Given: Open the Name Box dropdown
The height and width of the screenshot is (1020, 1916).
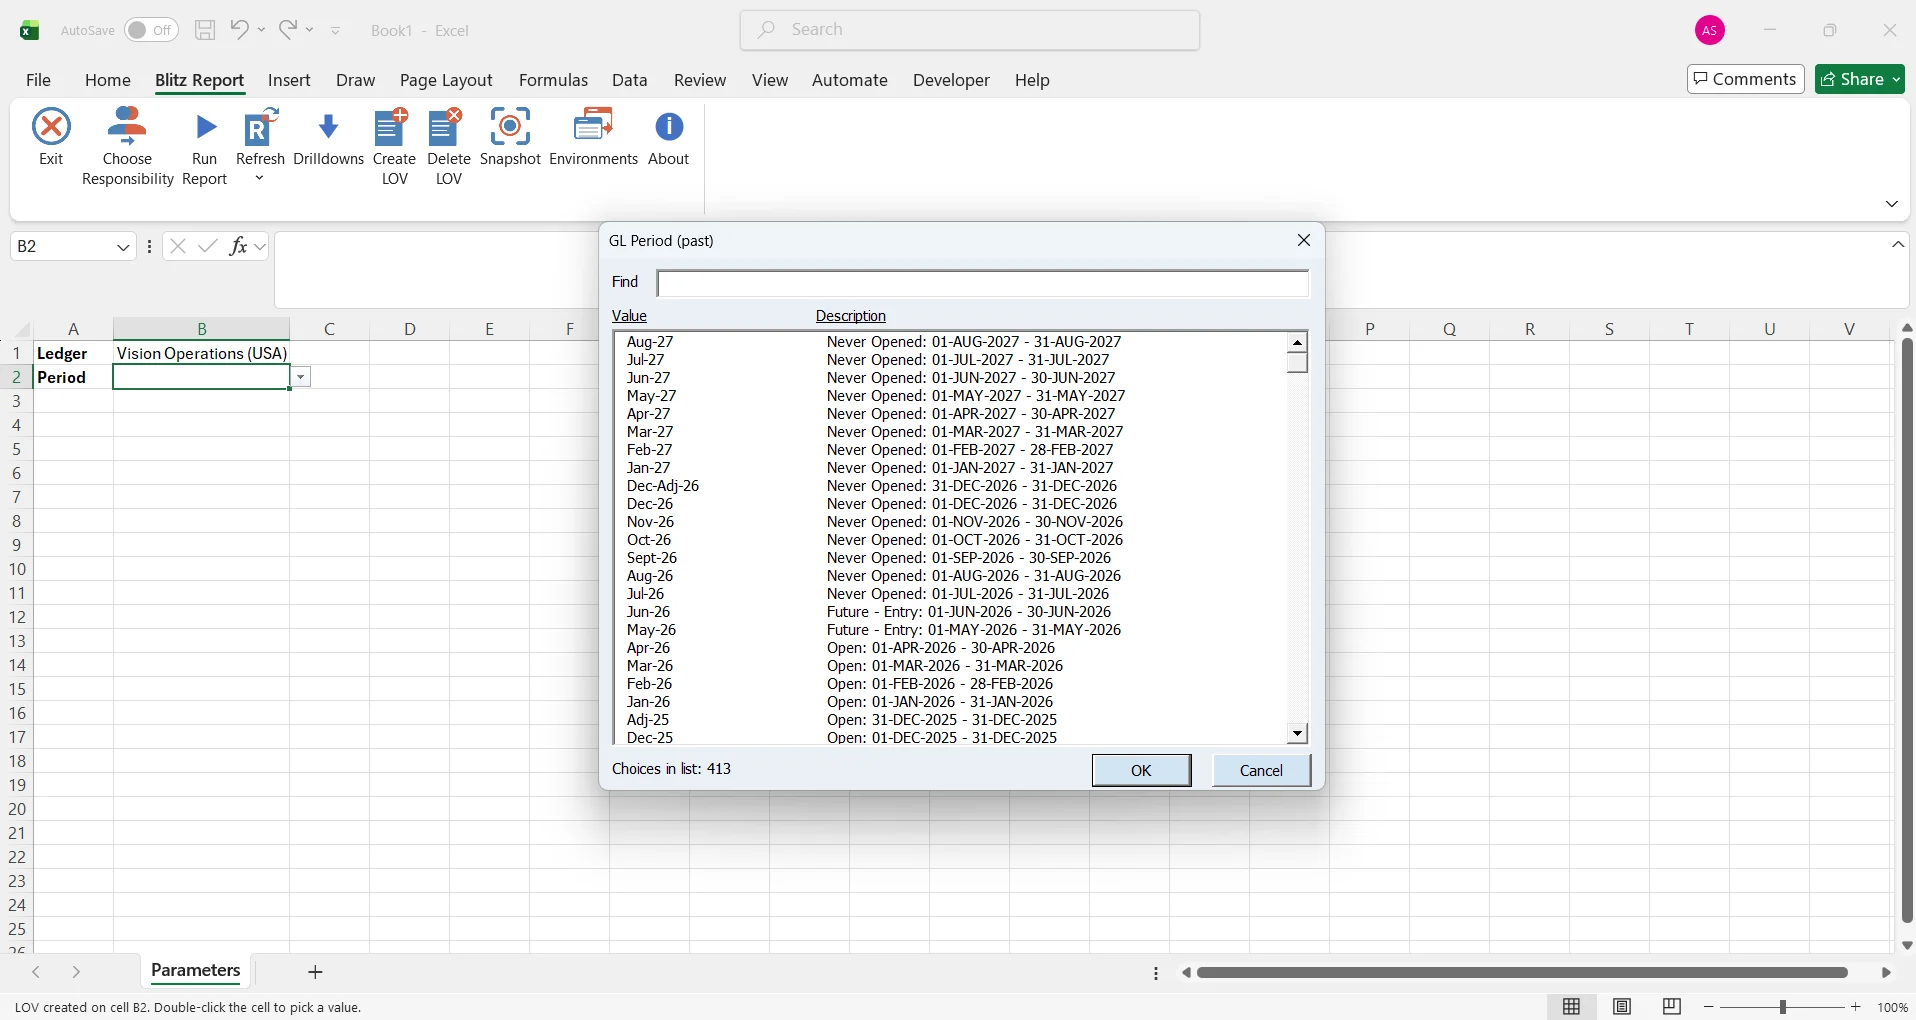Looking at the screenshot, I should (x=124, y=247).
